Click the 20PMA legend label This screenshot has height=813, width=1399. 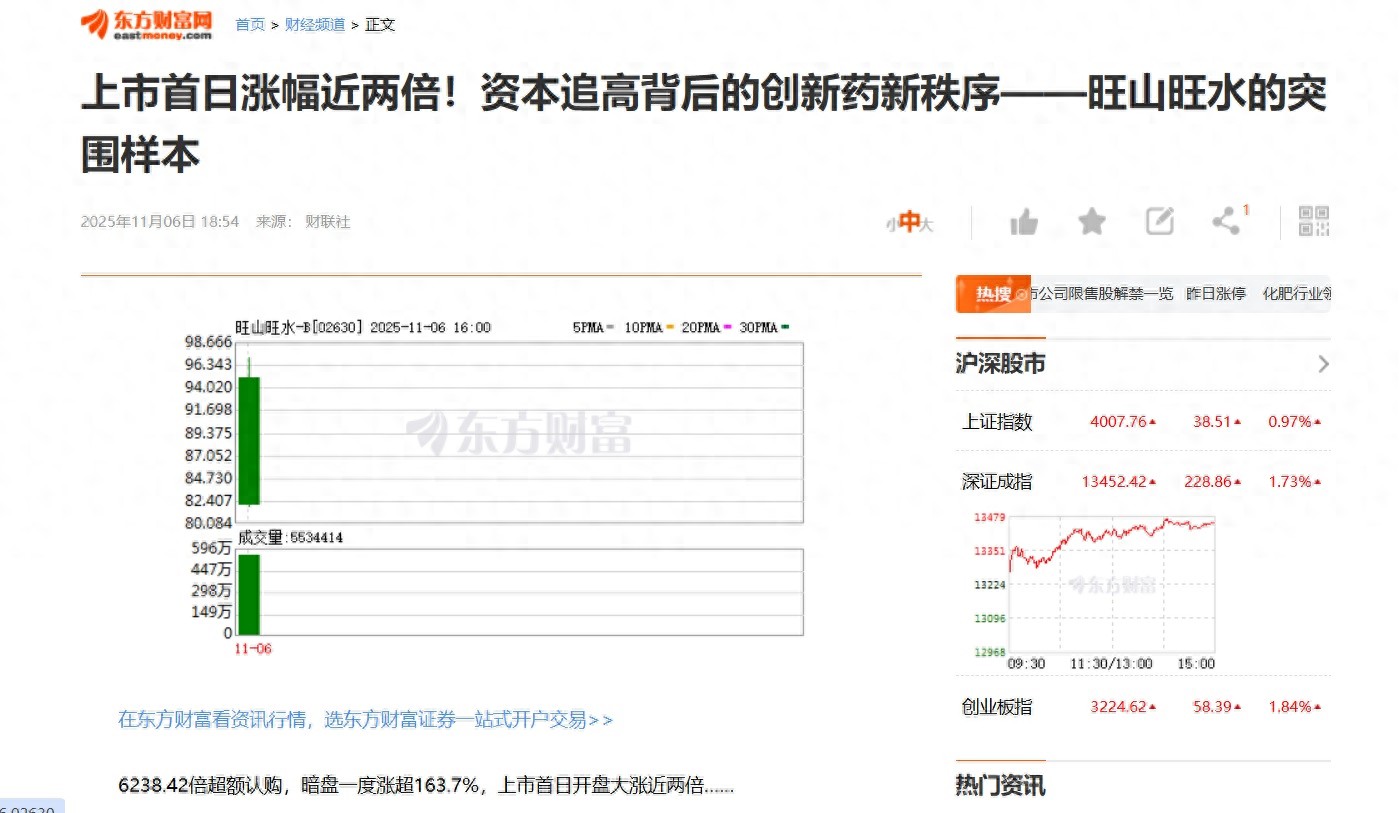pyautogui.click(x=700, y=327)
